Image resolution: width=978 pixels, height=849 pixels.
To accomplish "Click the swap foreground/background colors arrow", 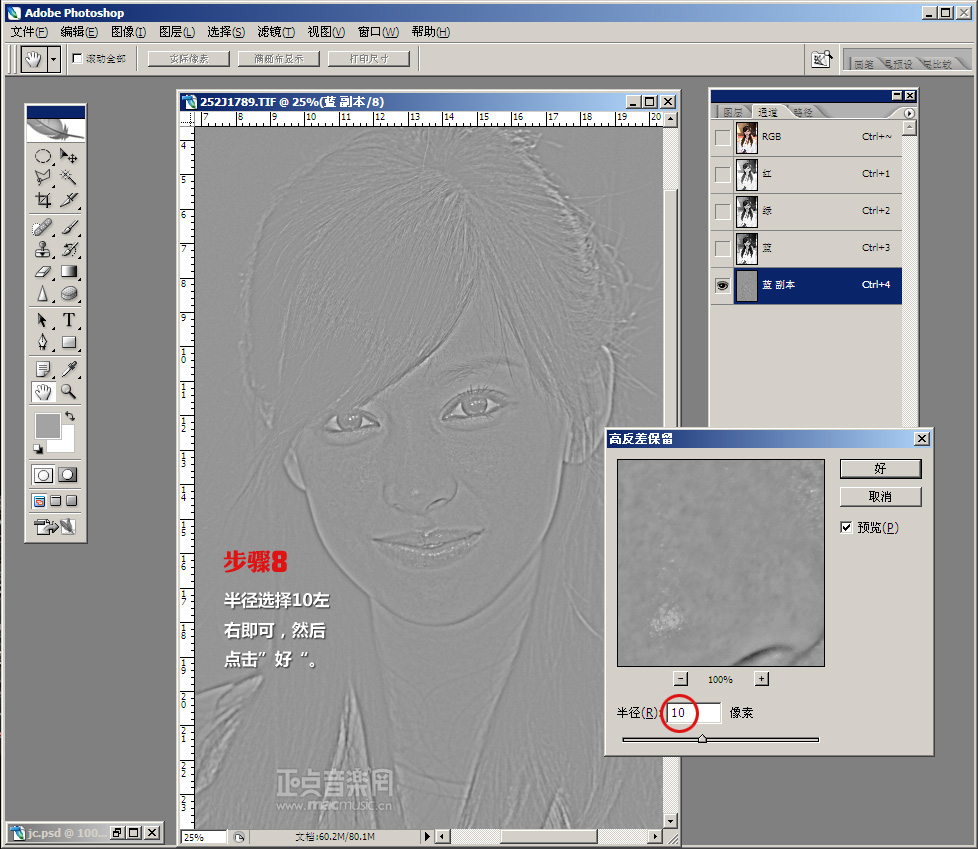I will point(70,415).
